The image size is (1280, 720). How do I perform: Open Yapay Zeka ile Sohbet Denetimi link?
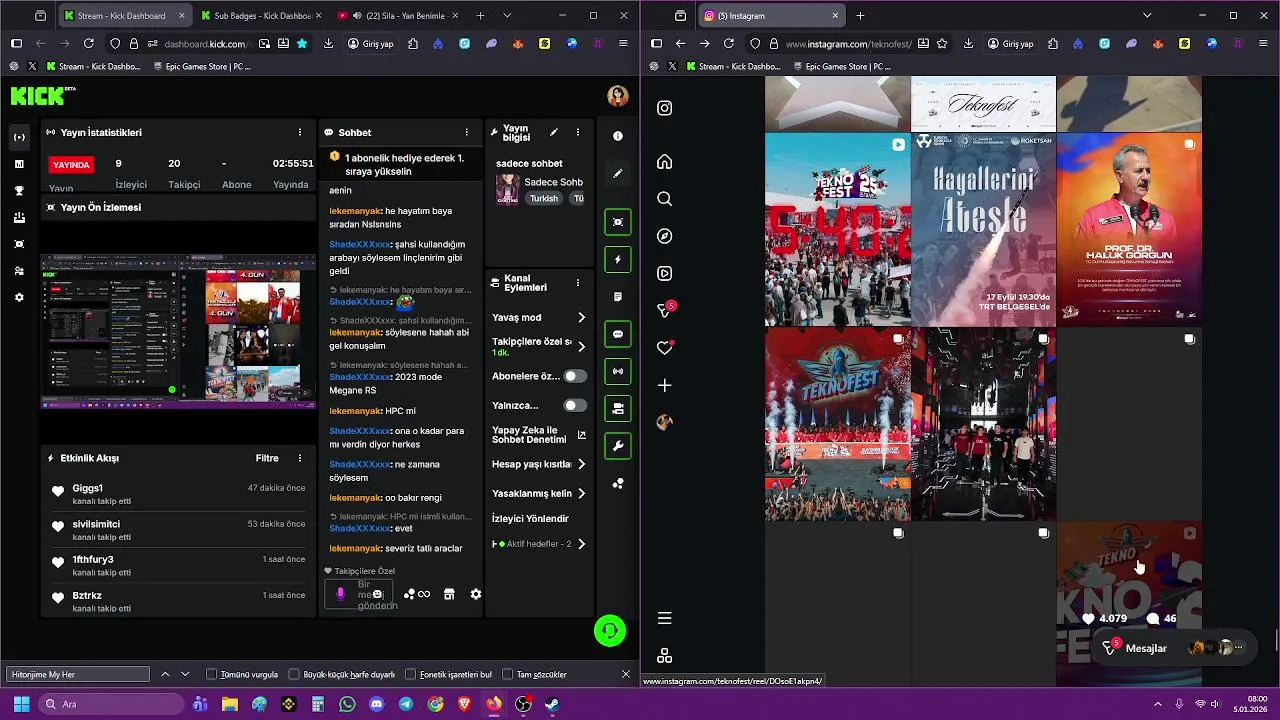click(539, 435)
